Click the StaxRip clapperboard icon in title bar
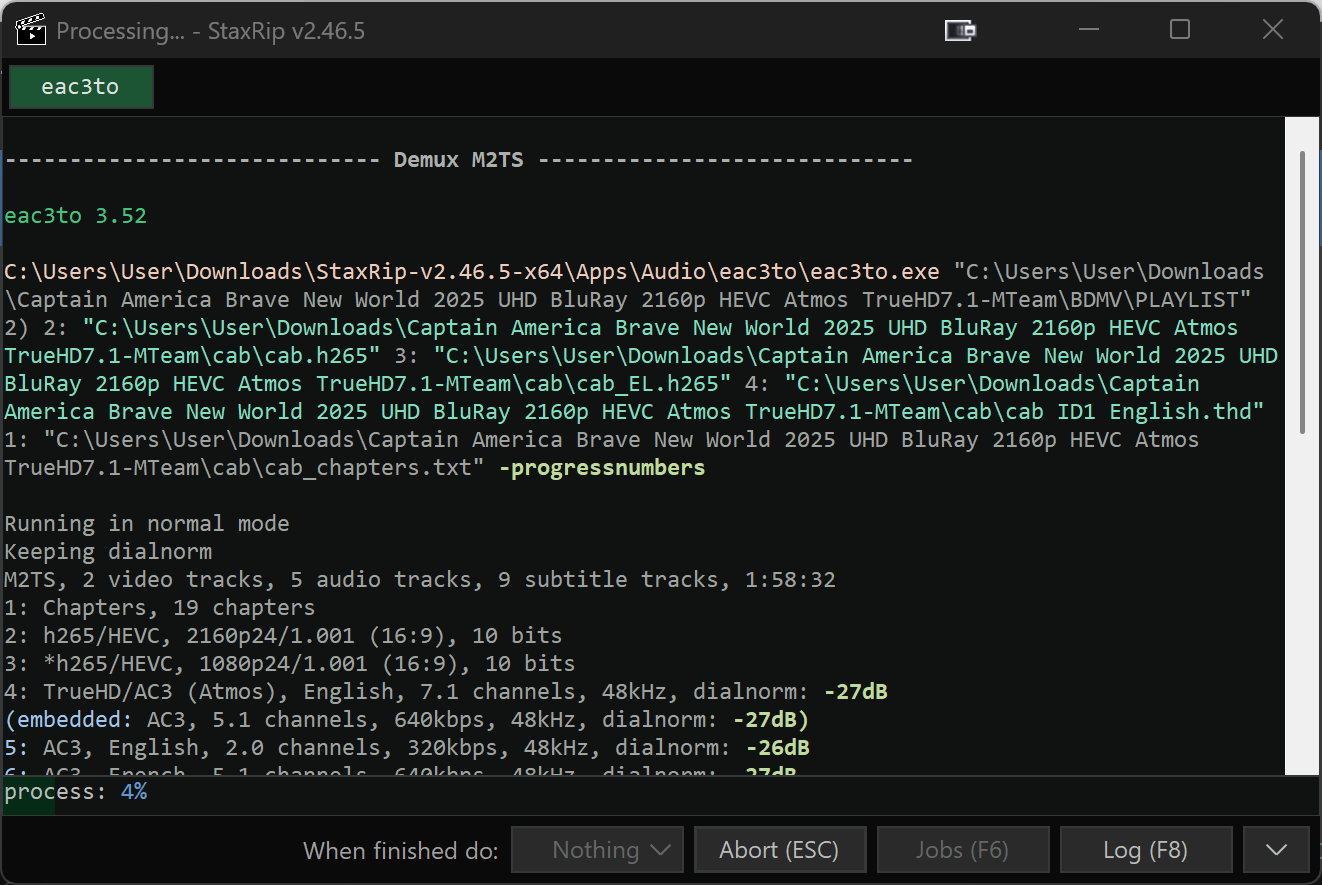1322x885 pixels. [32, 30]
